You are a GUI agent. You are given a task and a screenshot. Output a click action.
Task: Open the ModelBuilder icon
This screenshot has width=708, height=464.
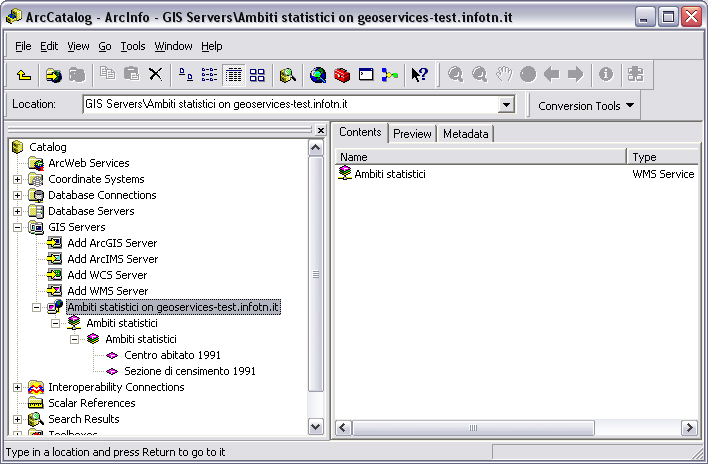pos(390,74)
